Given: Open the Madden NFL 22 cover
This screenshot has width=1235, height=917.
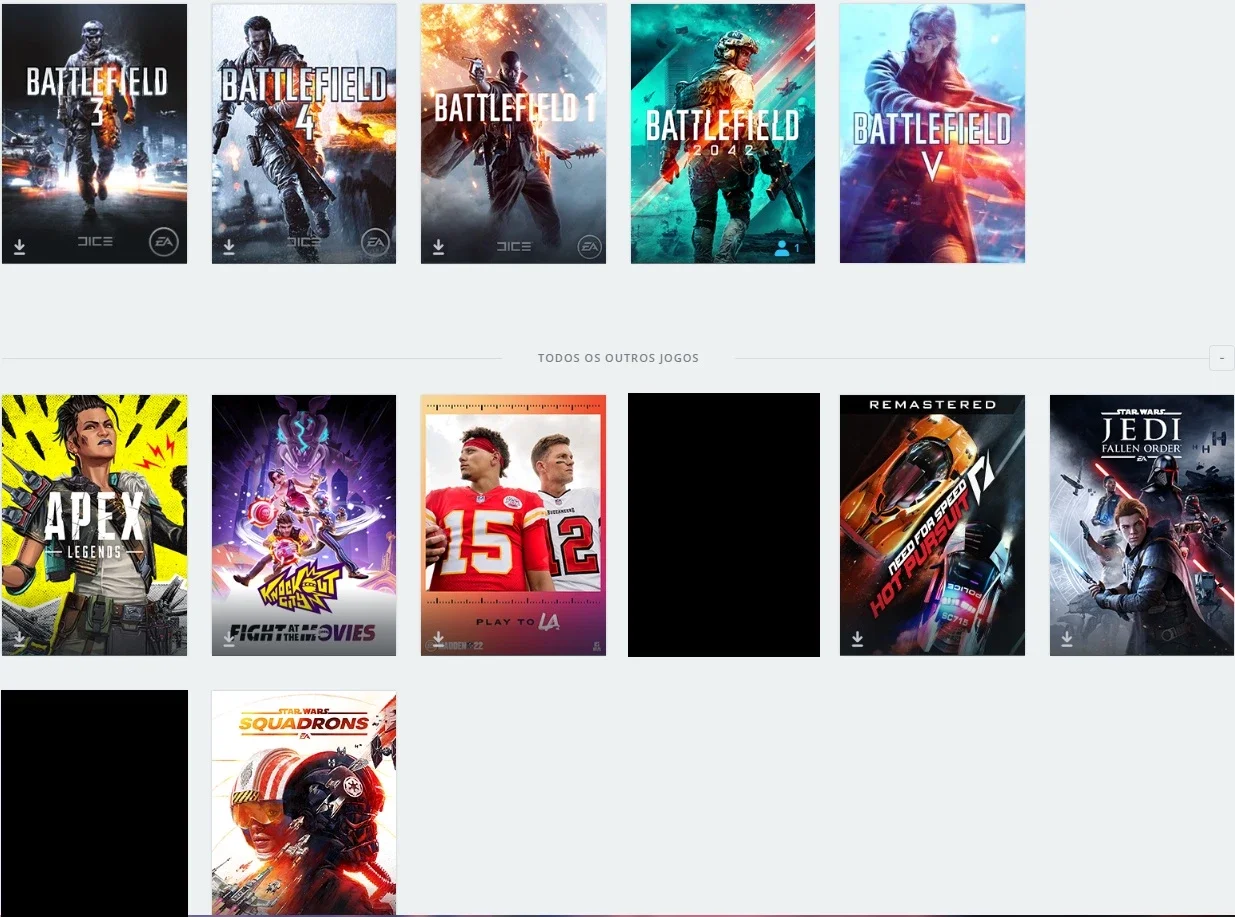Looking at the screenshot, I should tap(513, 525).
